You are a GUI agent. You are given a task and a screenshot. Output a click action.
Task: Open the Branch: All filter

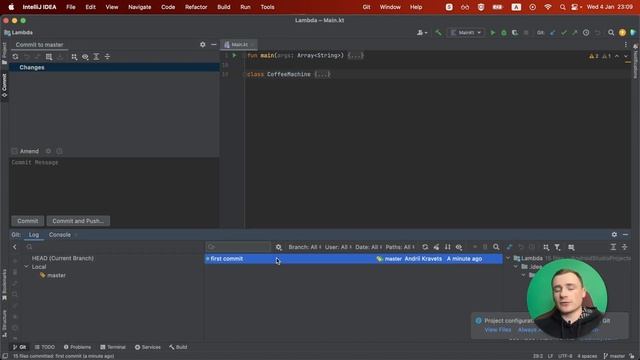[x=304, y=247]
